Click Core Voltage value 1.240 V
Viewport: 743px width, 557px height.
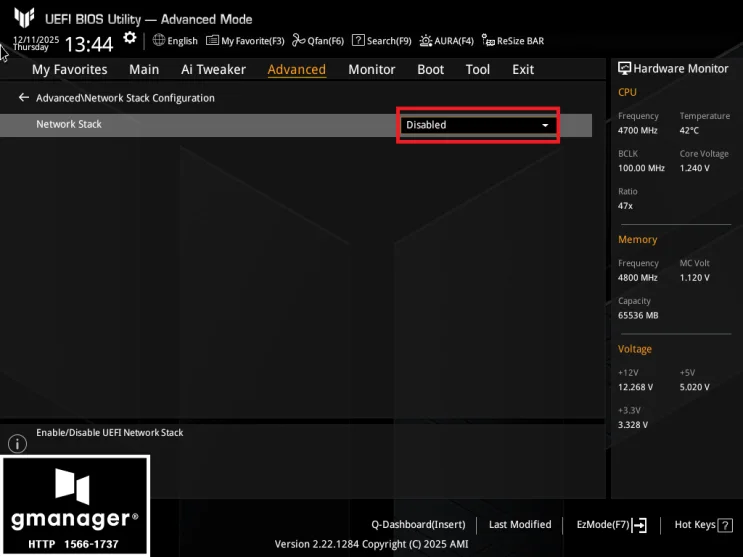click(694, 168)
